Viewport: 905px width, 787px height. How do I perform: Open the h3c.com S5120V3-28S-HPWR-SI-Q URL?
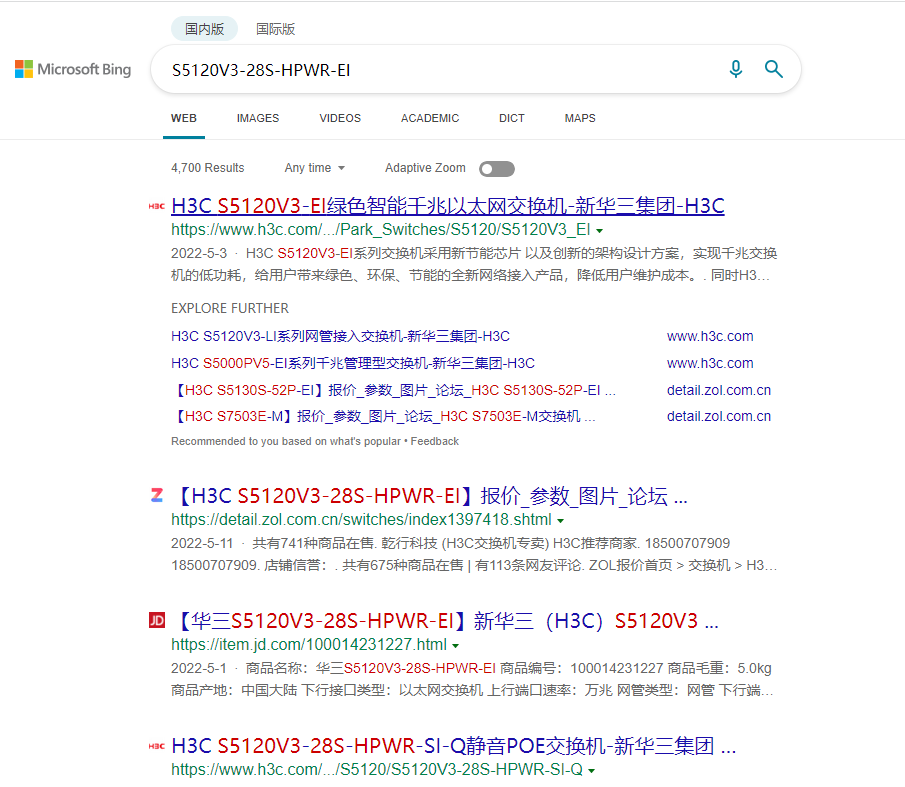pos(377,770)
